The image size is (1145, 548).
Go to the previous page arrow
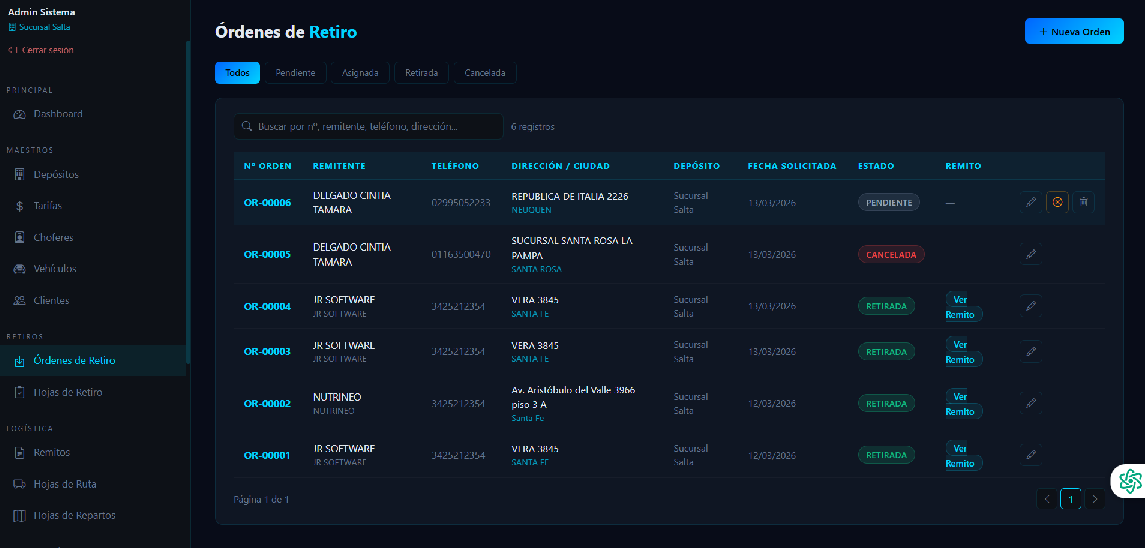1047,499
